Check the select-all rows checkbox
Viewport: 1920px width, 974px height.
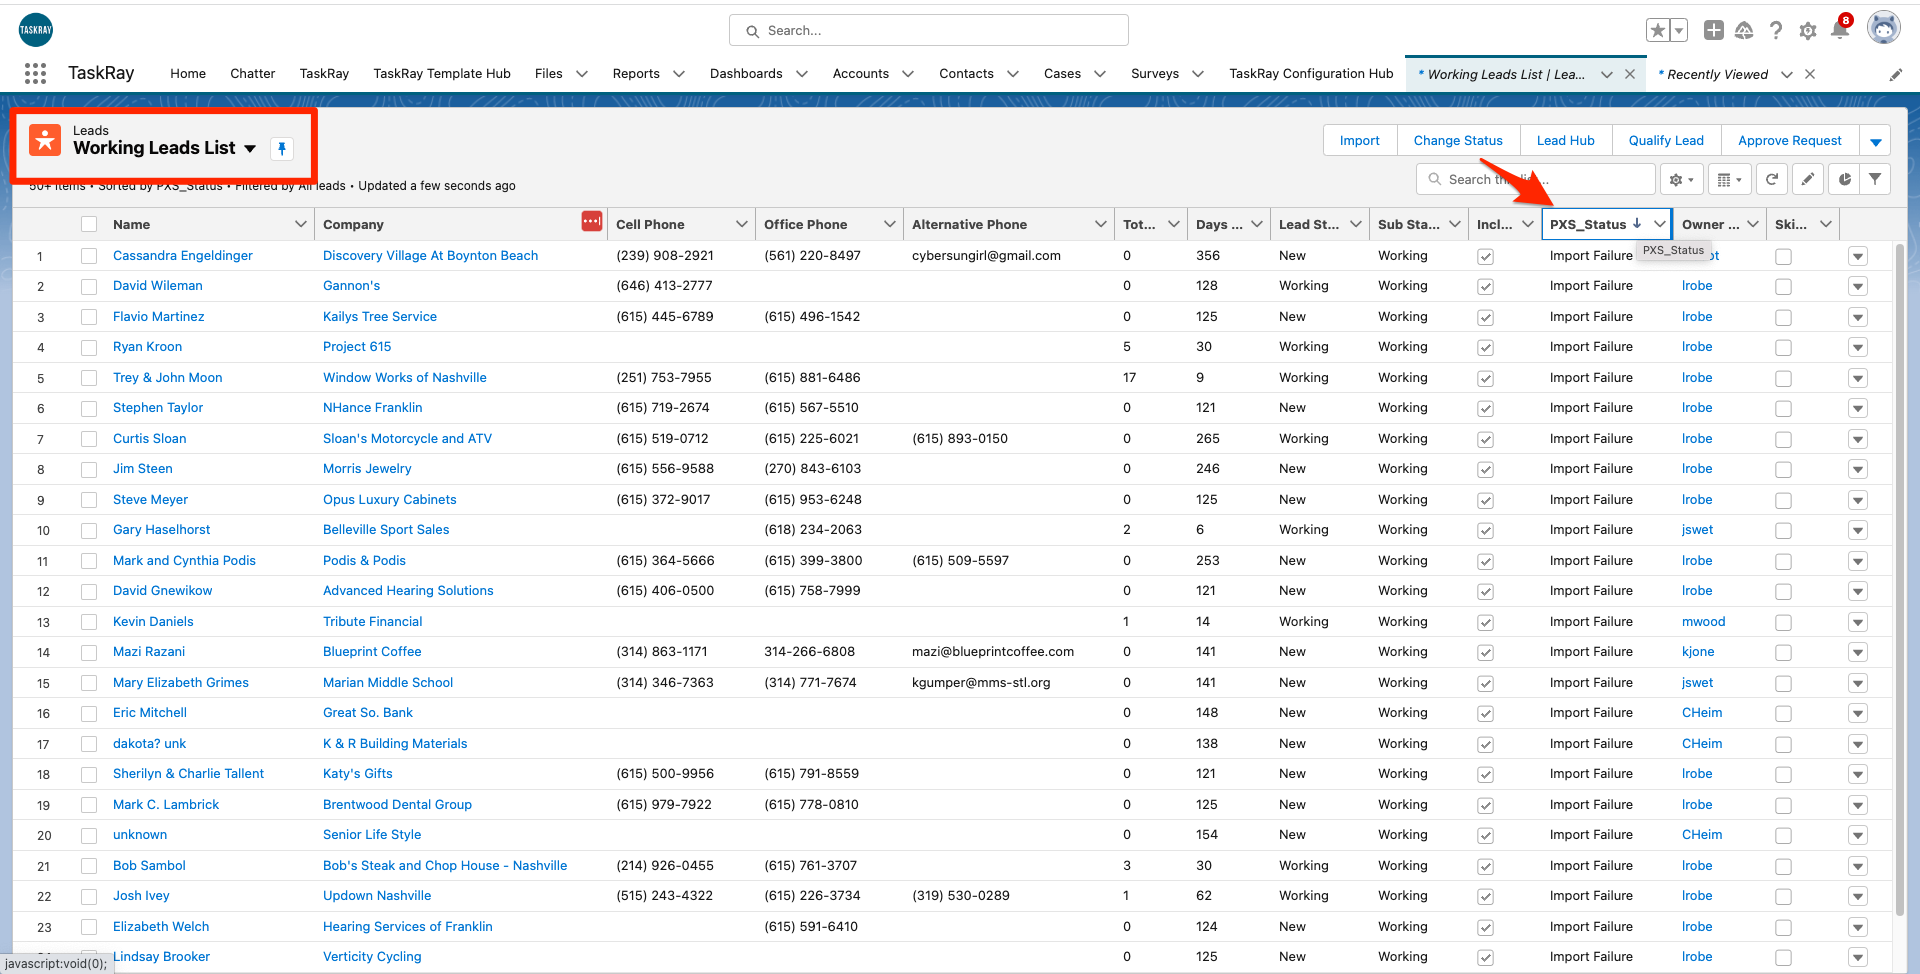coord(89,225)
